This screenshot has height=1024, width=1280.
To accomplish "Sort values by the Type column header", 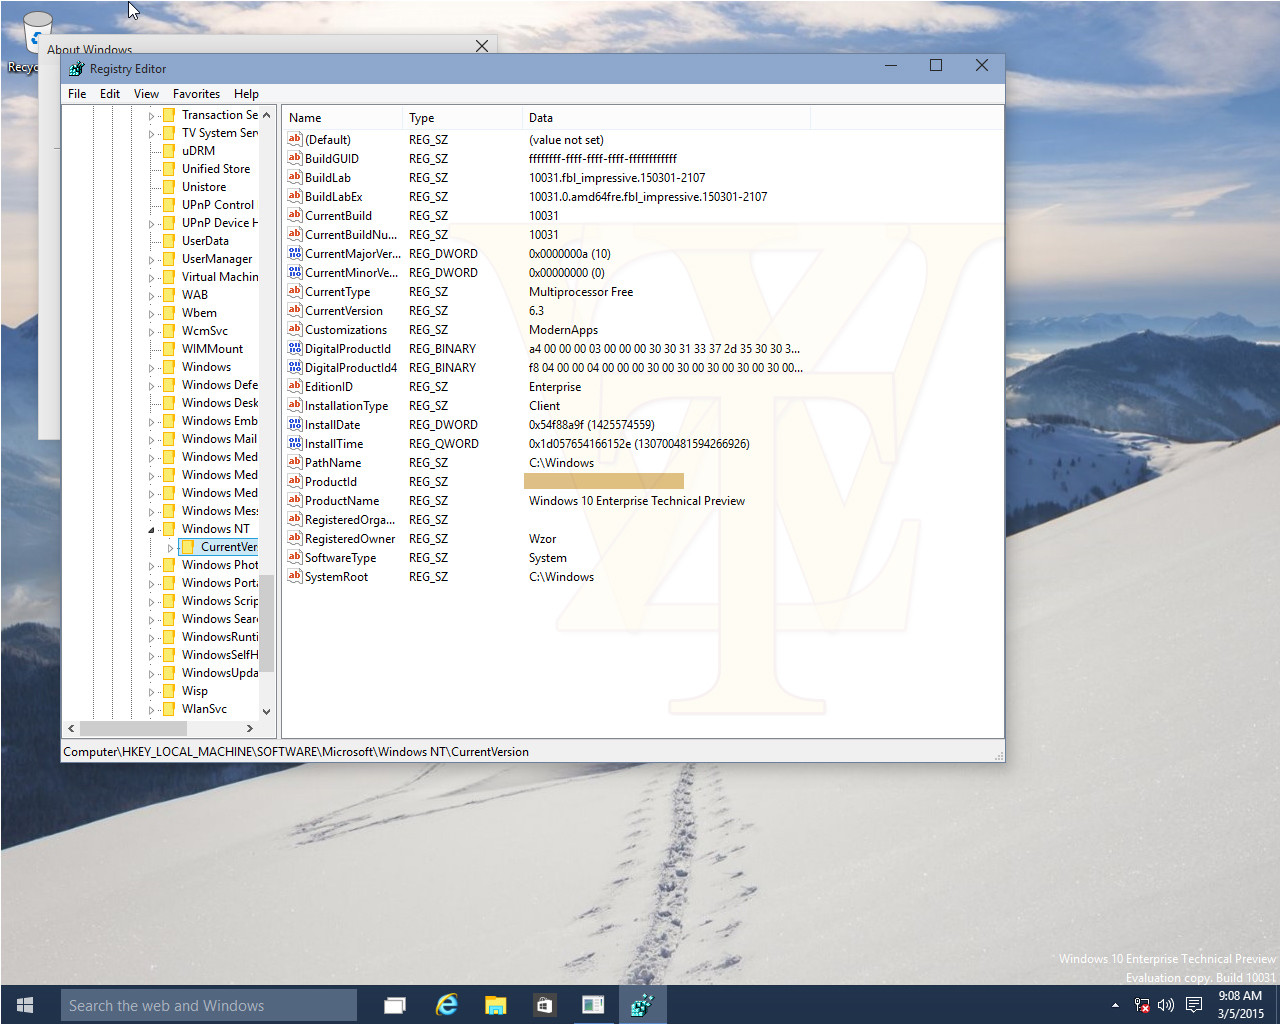I will coord(462,117).
